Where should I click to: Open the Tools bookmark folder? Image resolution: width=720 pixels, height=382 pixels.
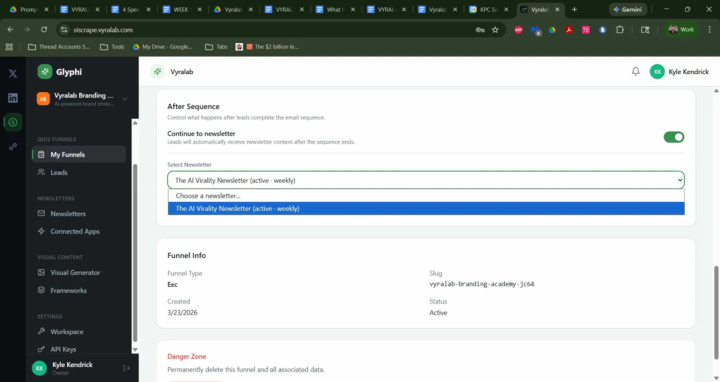[112, 47]
